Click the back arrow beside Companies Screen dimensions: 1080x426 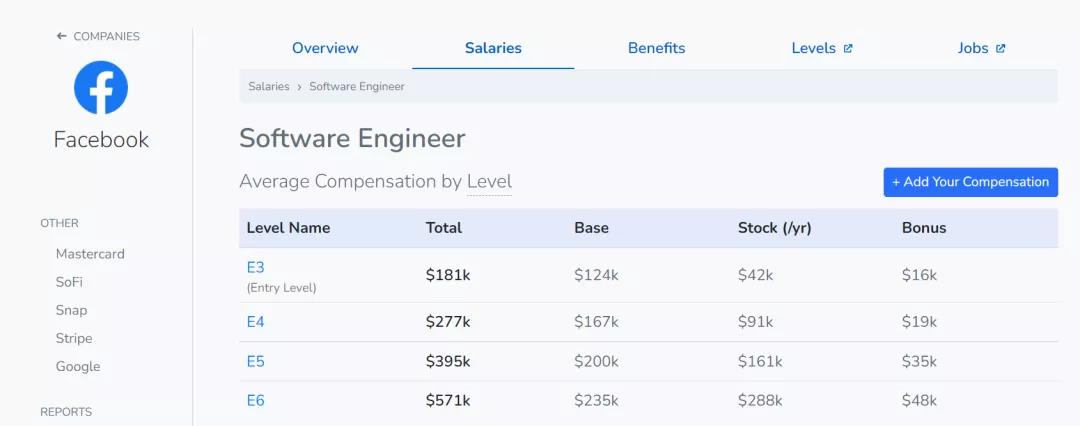click(x=62, y=36)
